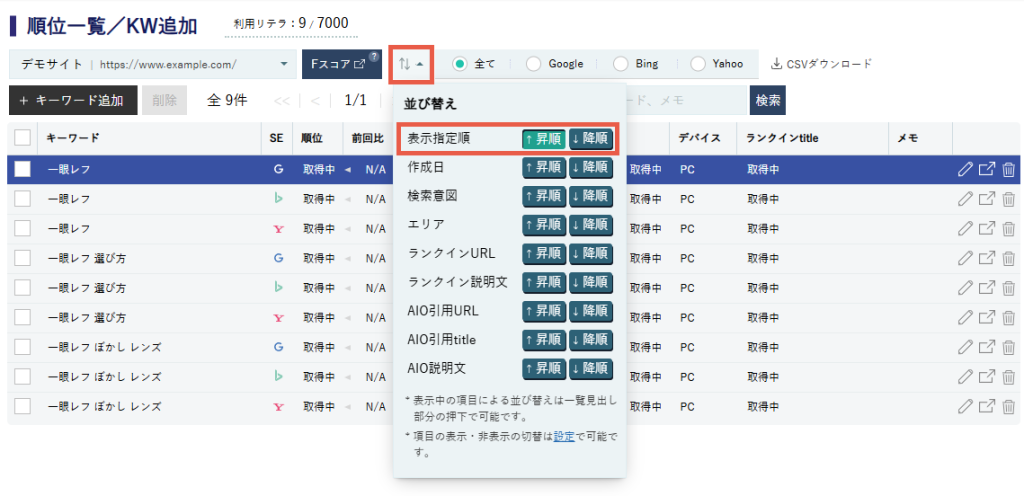Screen dimensions: 1024x496
Task: Sort 作成日 in 昇順 order
Action: click(x=543, y=168)
